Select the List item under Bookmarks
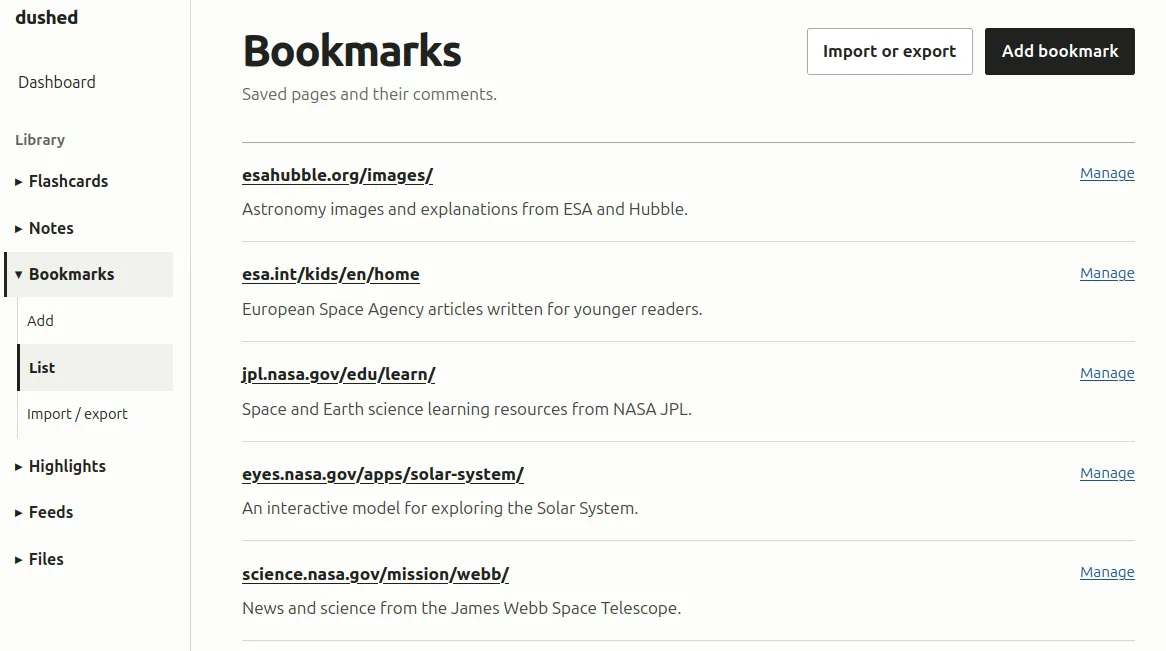Screen dimensions: 1166x651 [95, 368]
